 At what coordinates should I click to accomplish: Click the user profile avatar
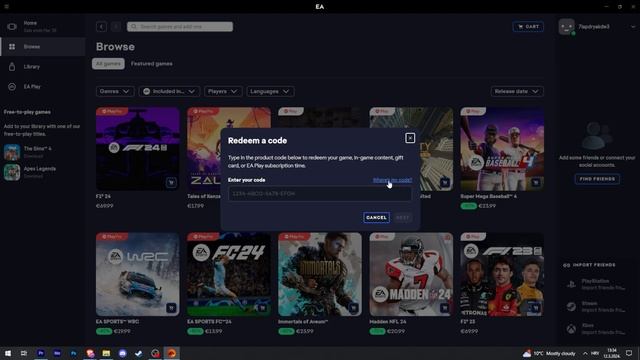tap(567, 27)
